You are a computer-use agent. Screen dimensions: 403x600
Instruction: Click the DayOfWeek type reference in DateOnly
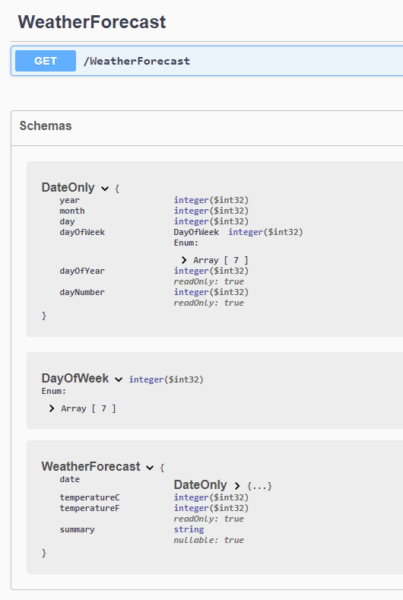[196, 232]
